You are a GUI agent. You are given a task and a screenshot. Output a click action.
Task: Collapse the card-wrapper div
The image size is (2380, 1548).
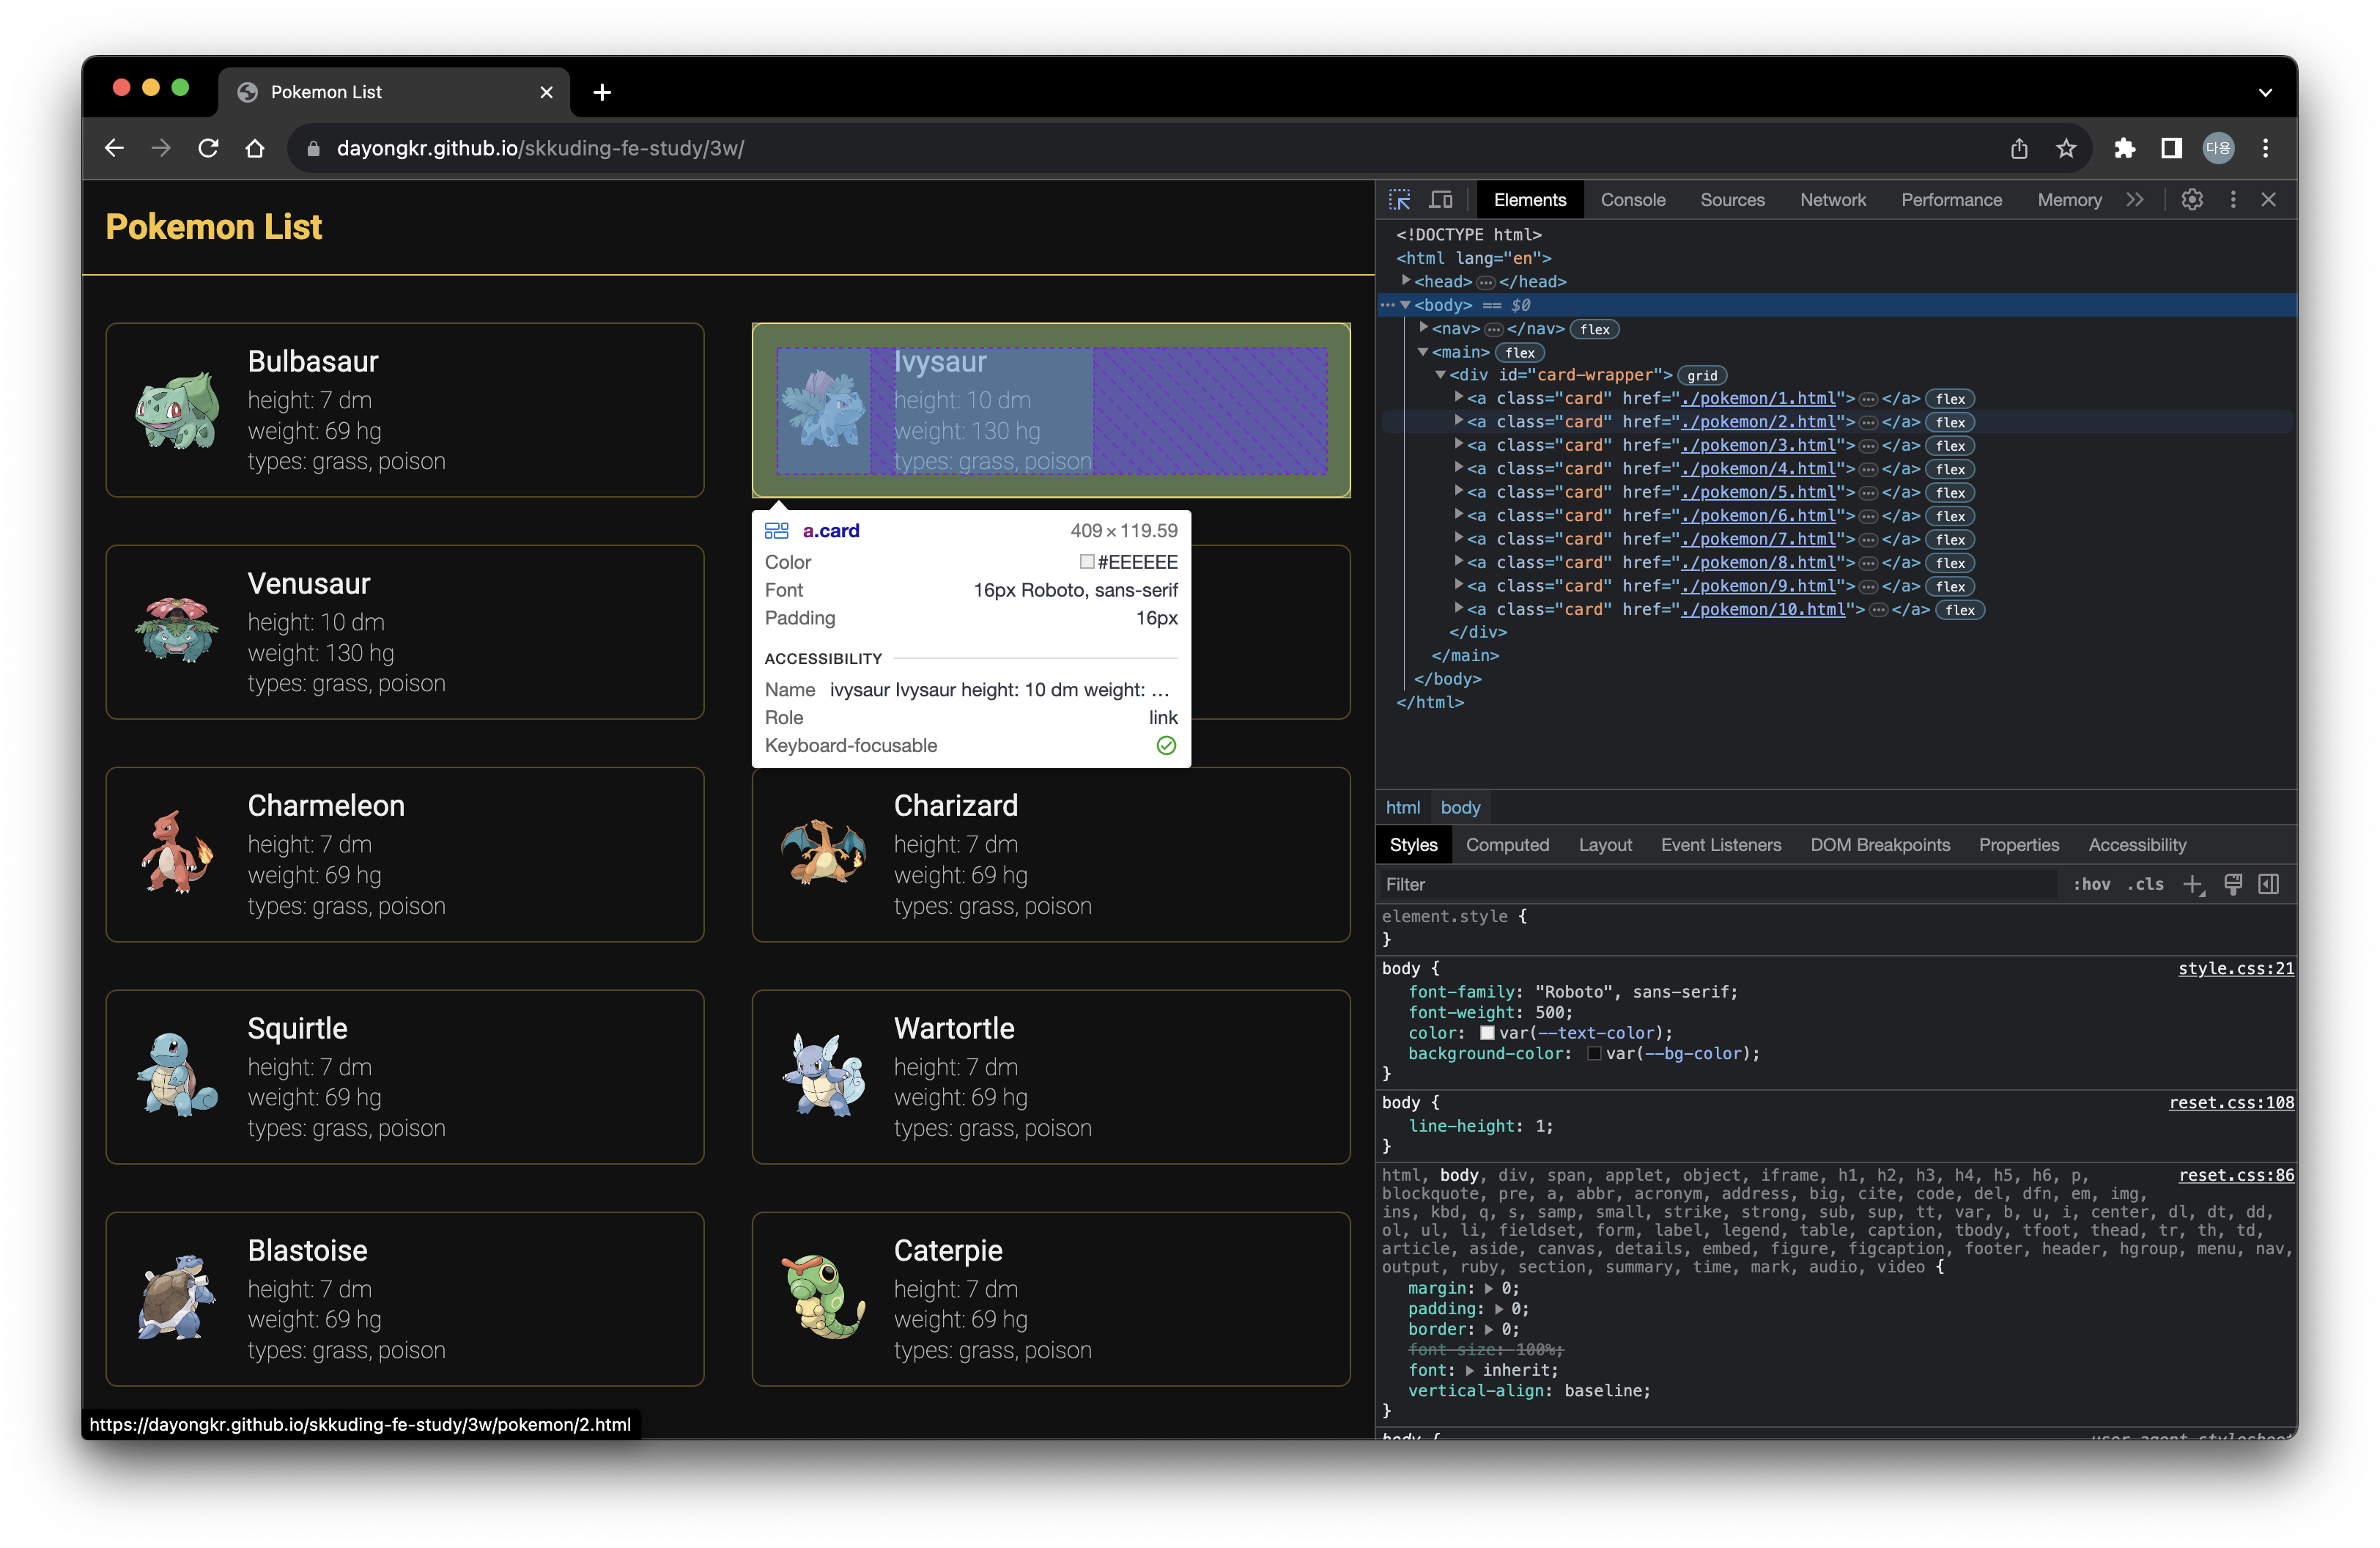point(1441,375)
